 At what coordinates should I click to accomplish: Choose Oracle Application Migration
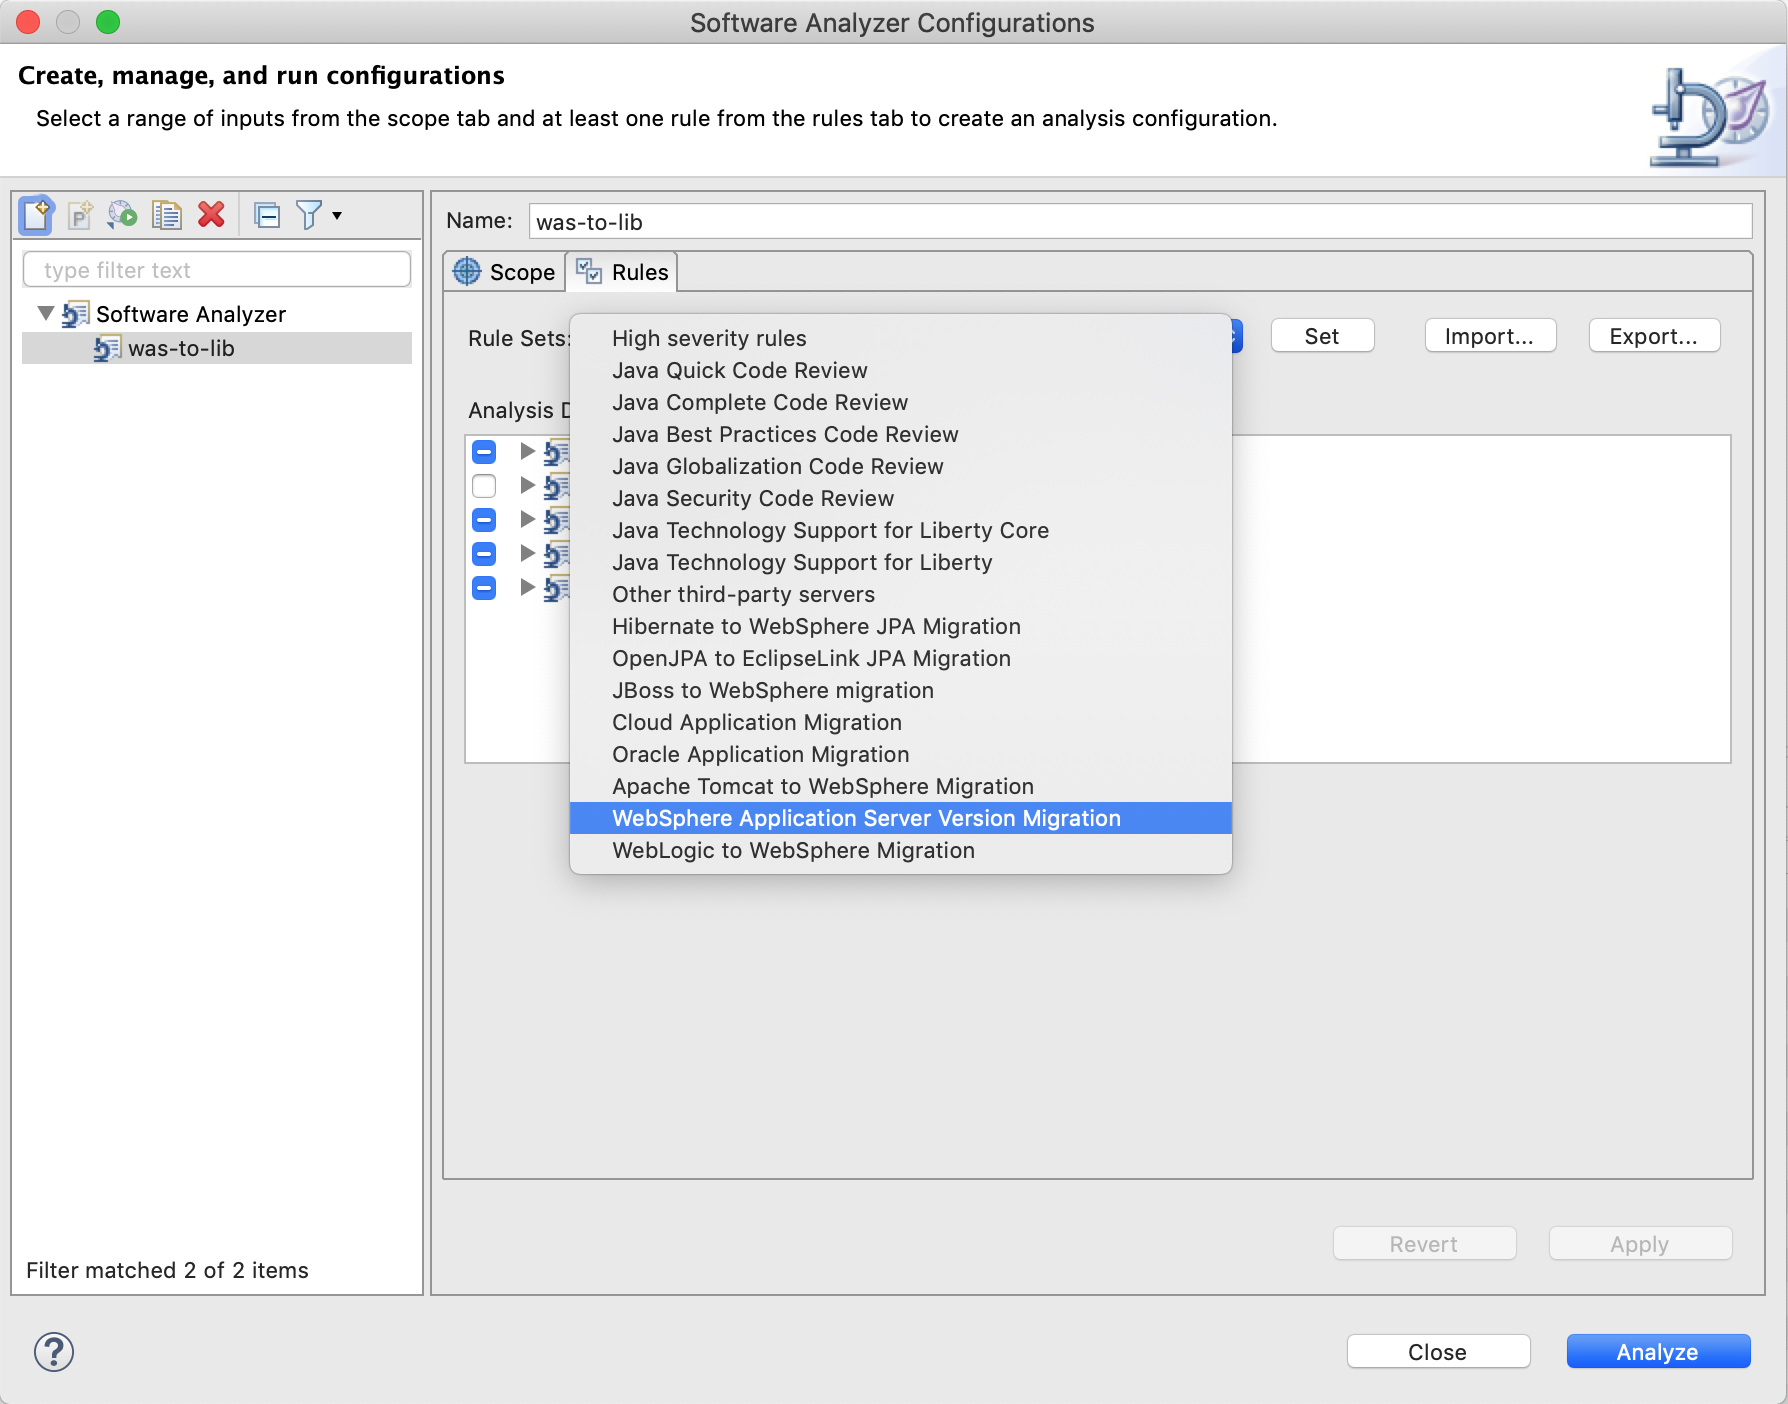[901, 754]
